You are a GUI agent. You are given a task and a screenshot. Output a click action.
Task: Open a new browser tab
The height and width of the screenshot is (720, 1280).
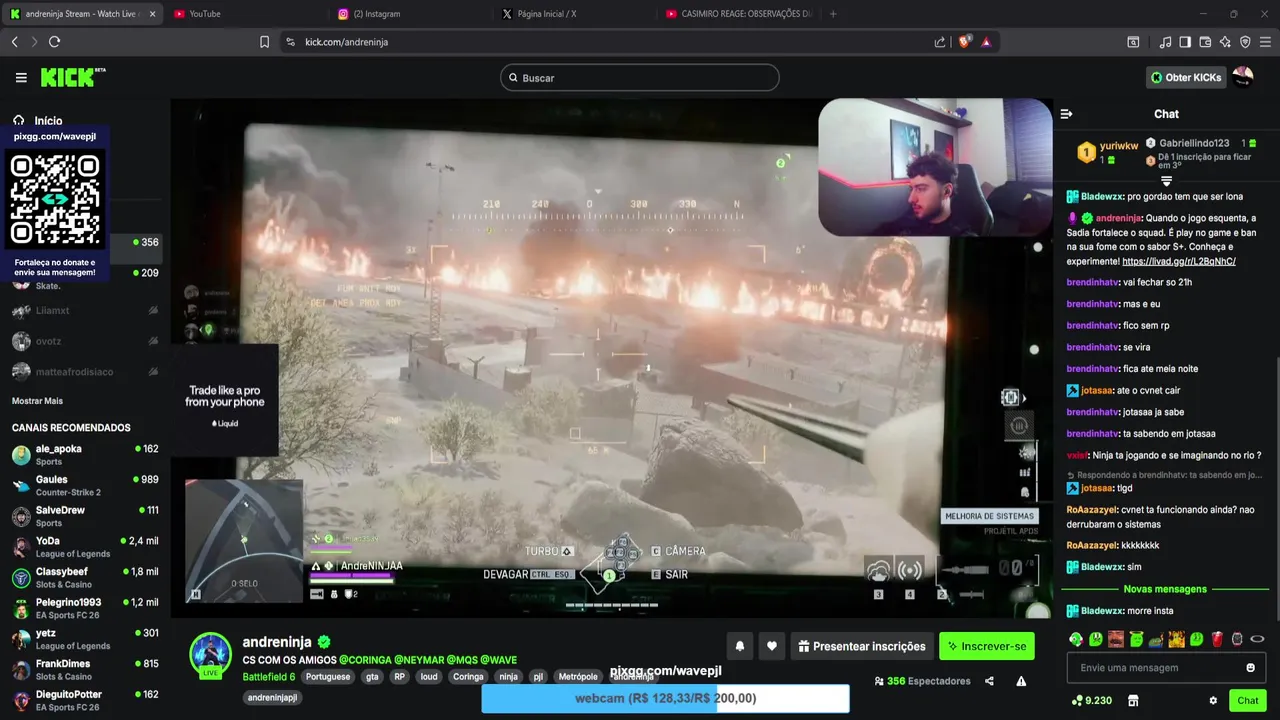pos(833,14)
